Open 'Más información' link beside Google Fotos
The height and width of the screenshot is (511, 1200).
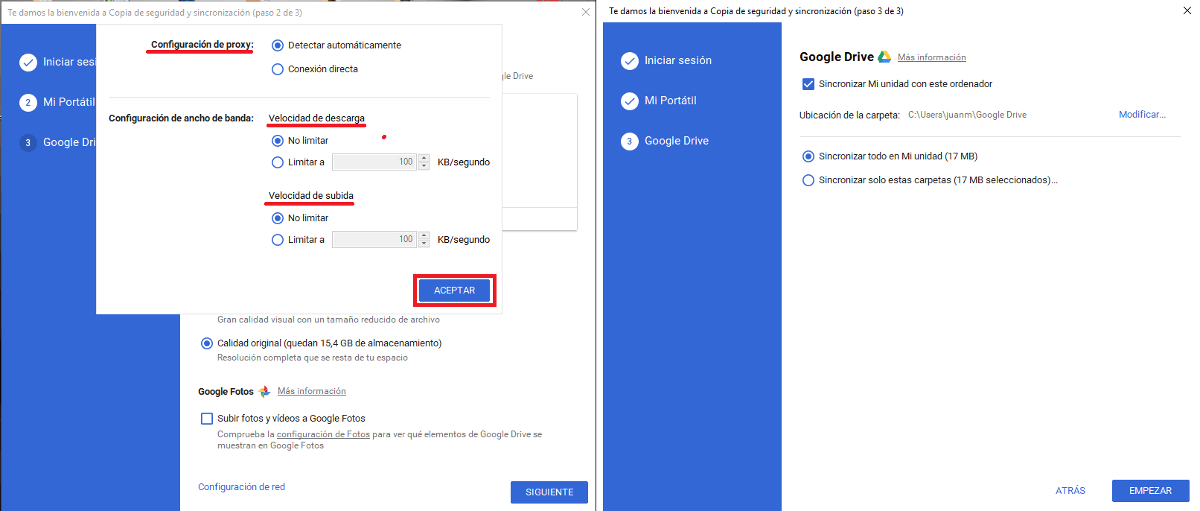point(311,391)
